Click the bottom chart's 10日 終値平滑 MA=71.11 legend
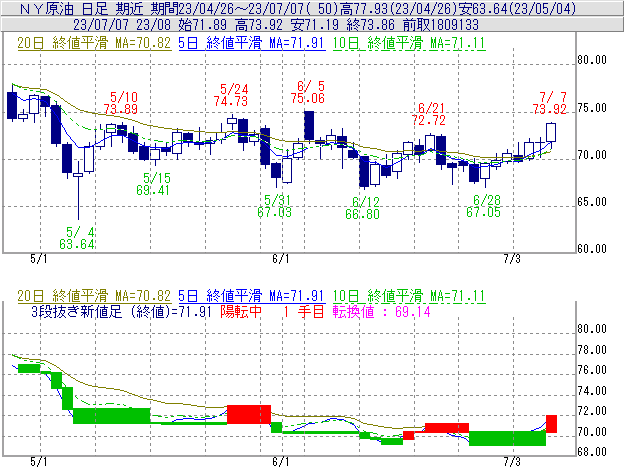Viewport: 624px width, 475px height. pos(409,296)
